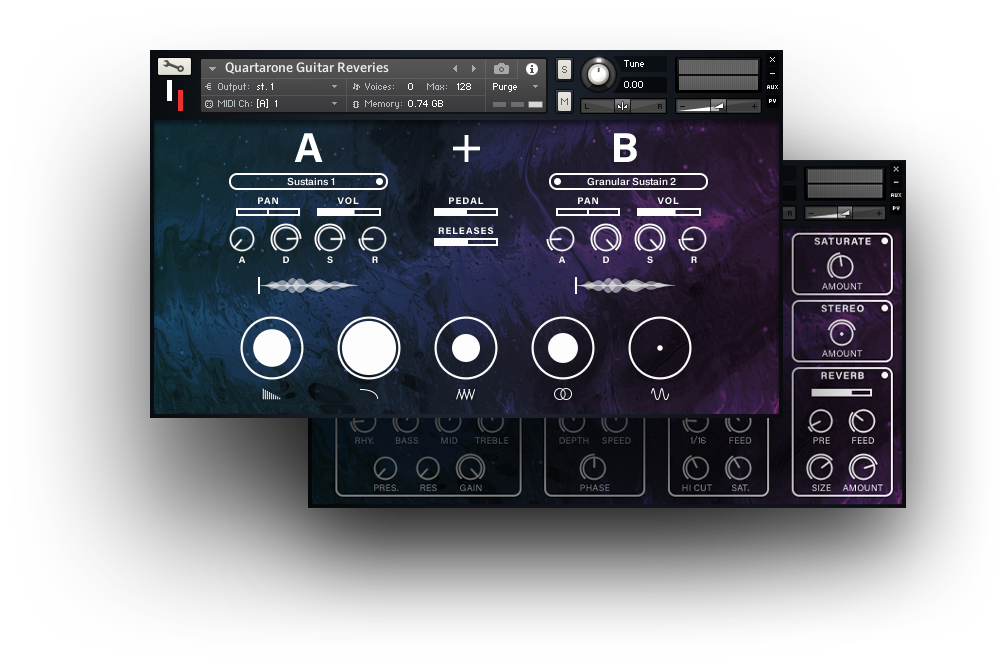Toggle the layer A on/off dot
The height and width of the screenshot is (668, 1006).
pos(379,182)
